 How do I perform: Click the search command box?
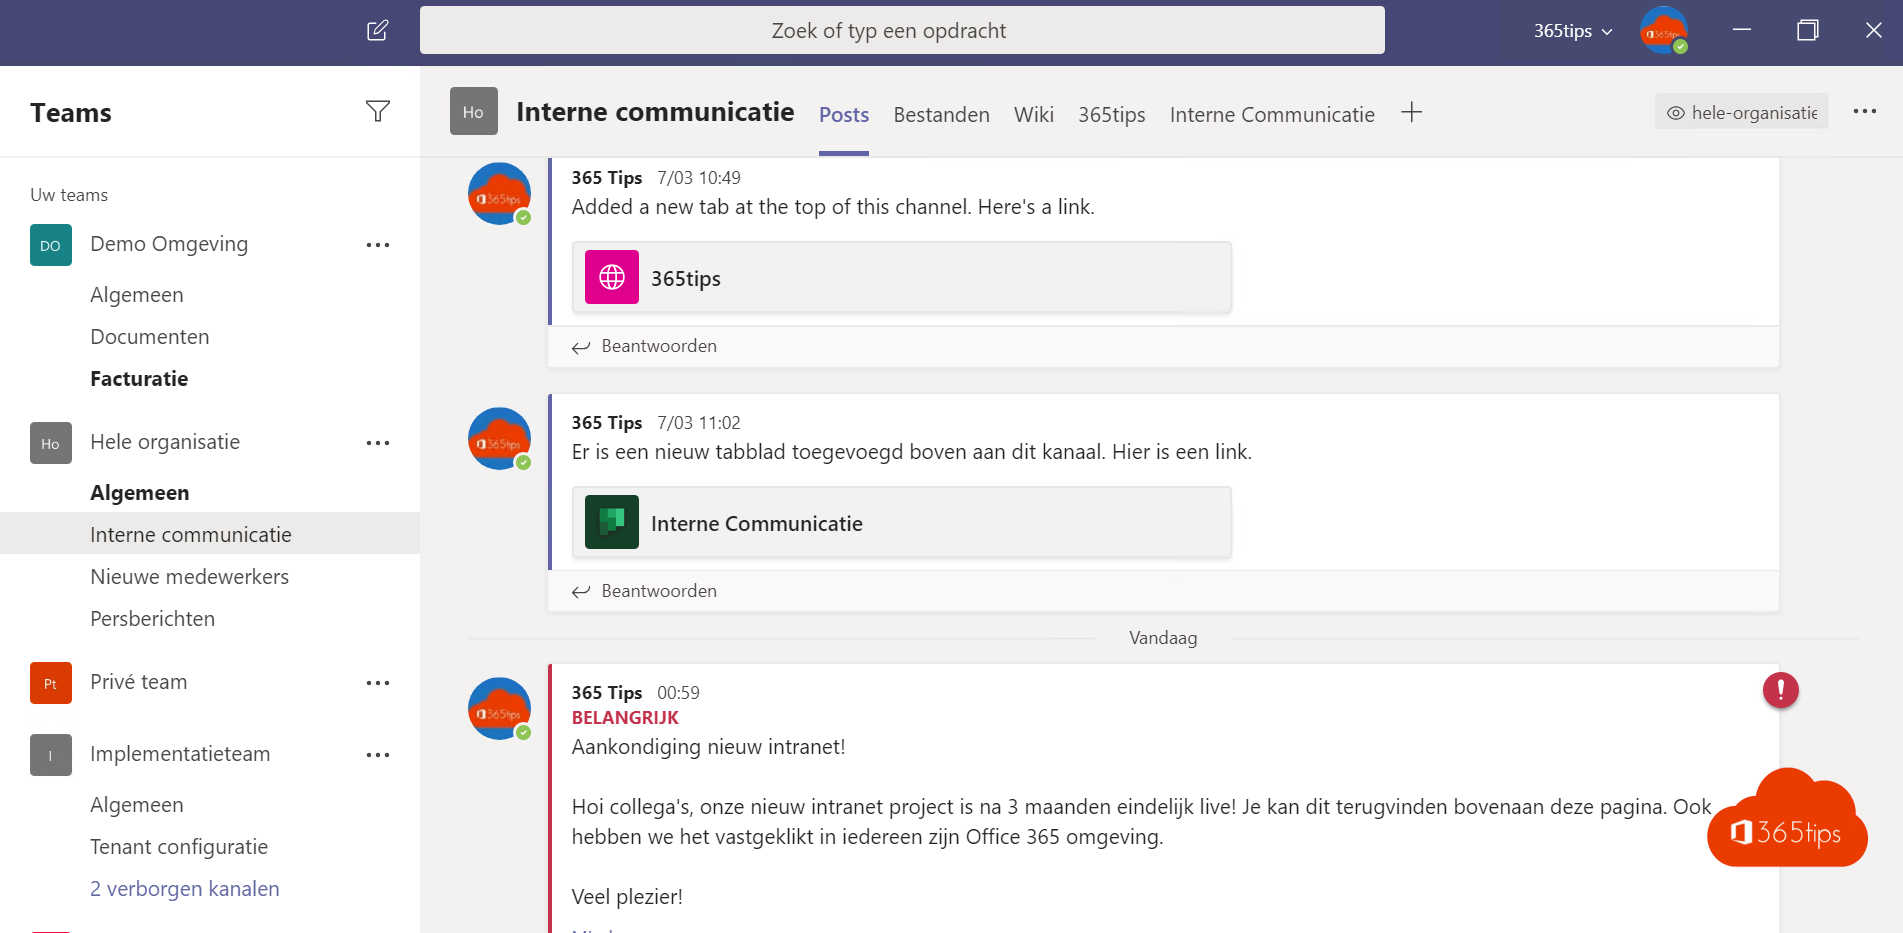[902, 31]
